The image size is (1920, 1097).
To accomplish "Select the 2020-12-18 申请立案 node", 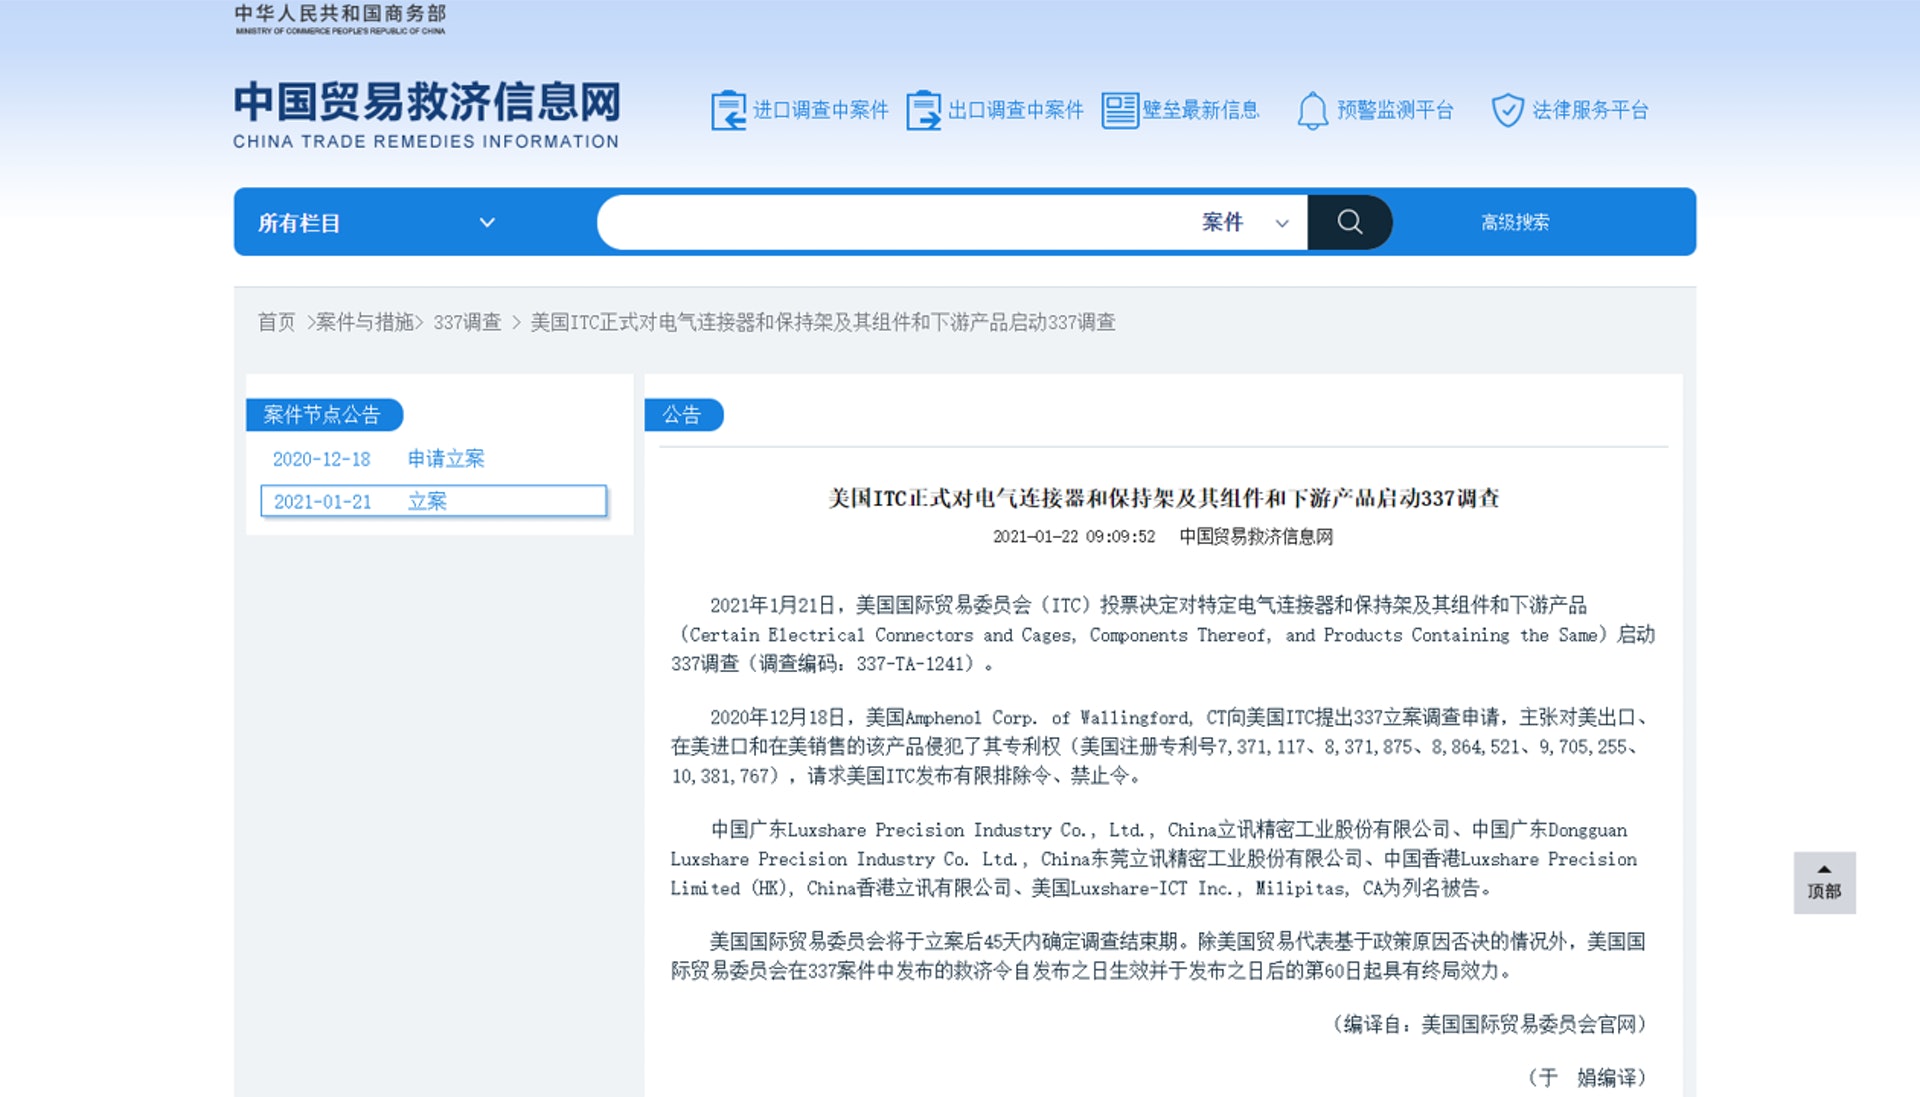I will pyautogui.click(x=378, y=459).
